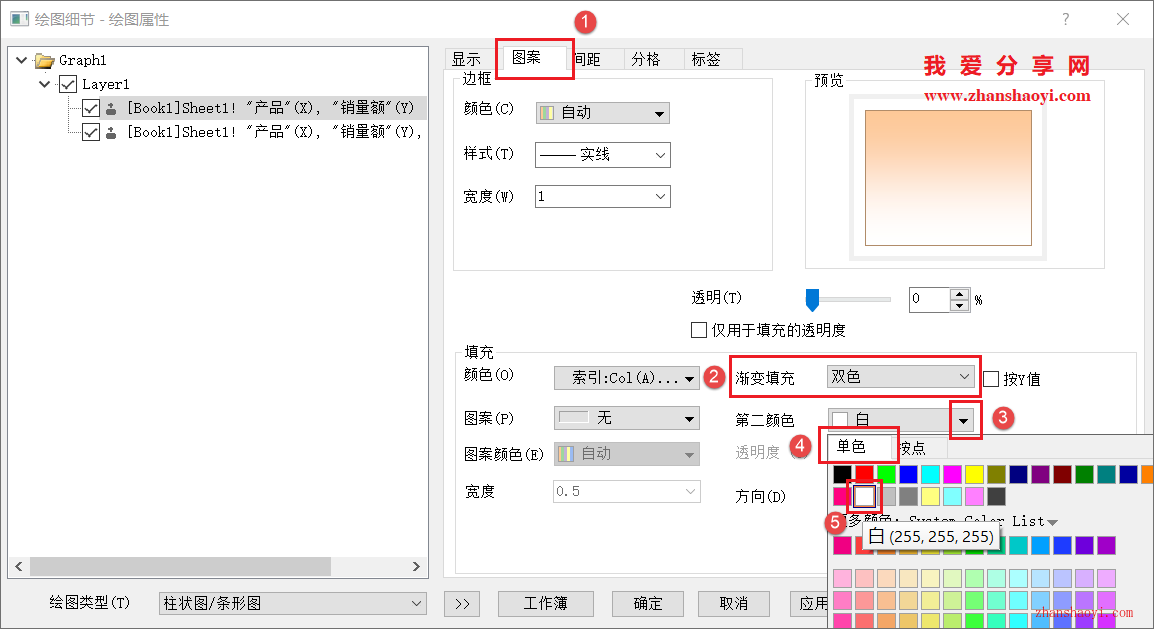Open the 第二颜色 dropdown arrow

click(963, 421)
